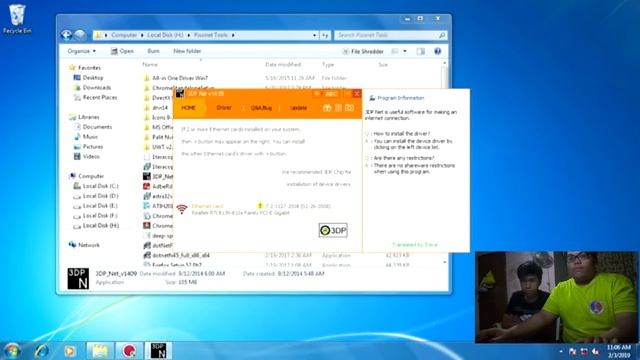Open the HOME tab in 3DP Net
Viewport: 640px width, 360px height.
[x=189, y=108]
